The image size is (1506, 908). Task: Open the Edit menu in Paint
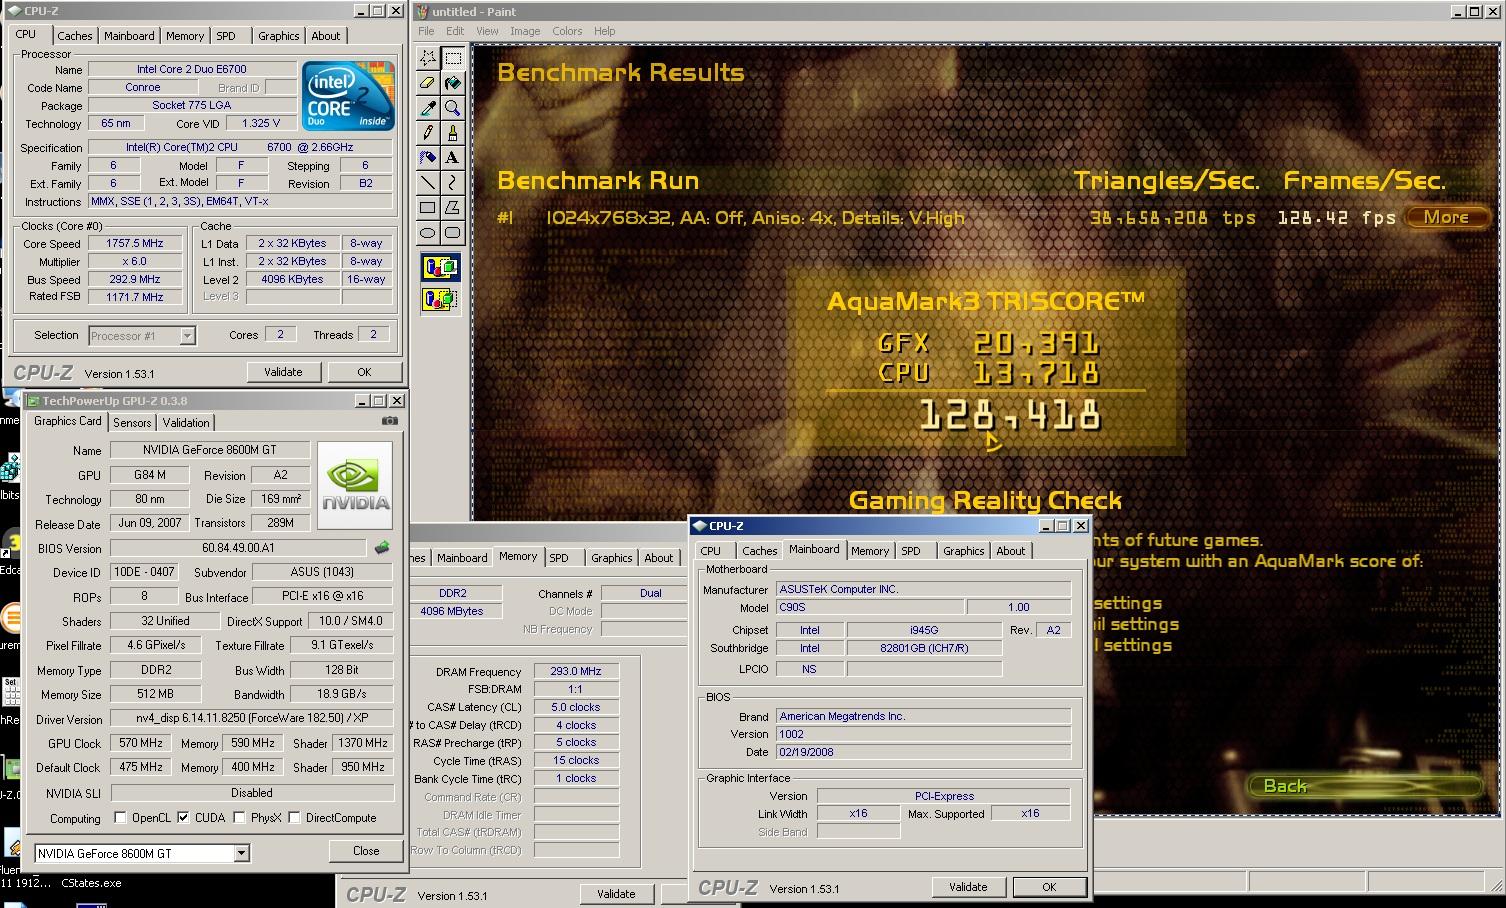pos(455,31)
